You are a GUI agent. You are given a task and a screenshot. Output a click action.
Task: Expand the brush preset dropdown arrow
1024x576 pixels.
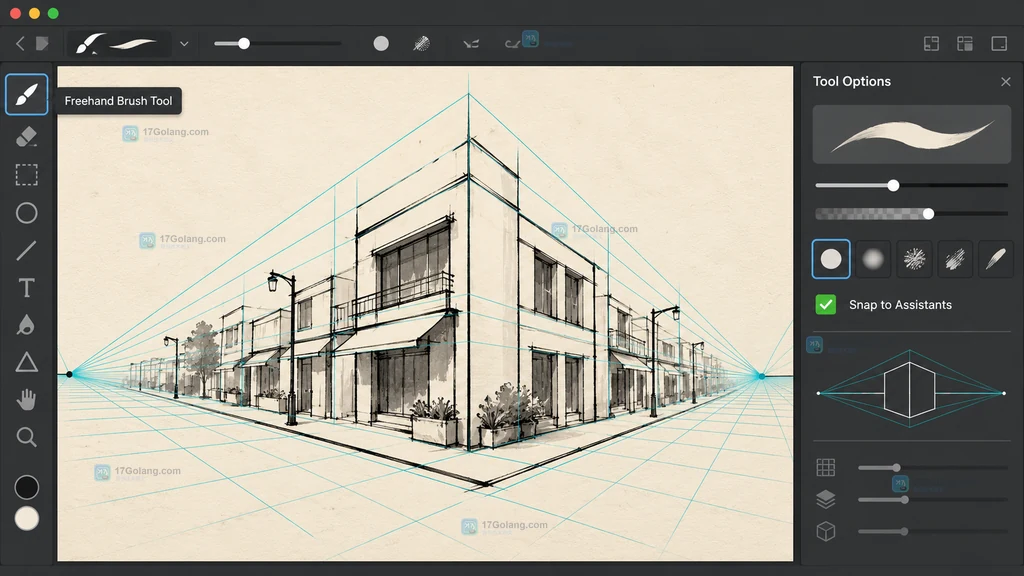pos(184,44)
